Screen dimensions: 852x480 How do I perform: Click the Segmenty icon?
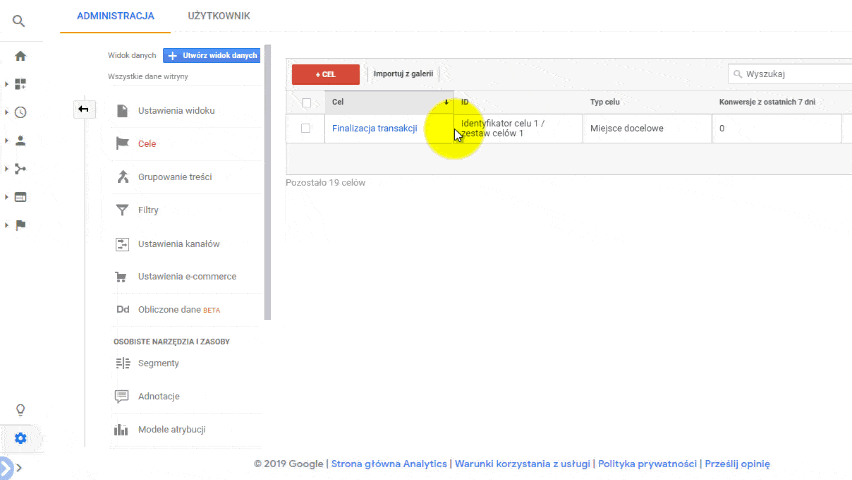(123, 363)
